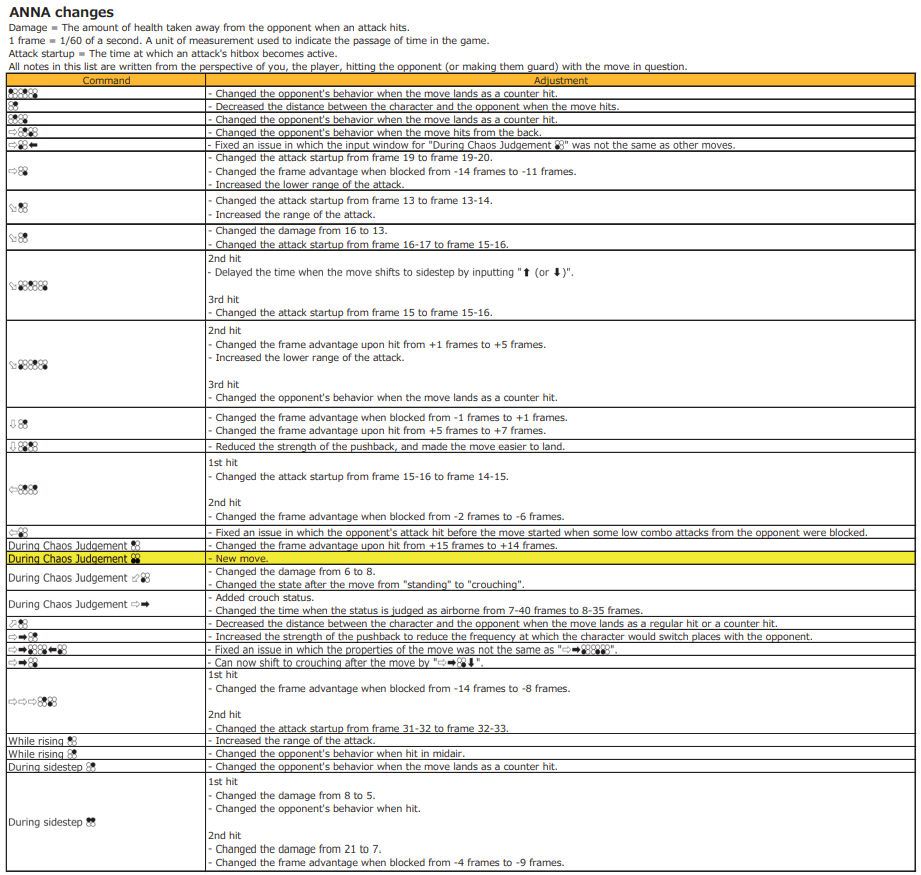This screenshot has width=921, height=875.
Task: Click command icons for the "frame 19 to frame 19-20" row
Action: [18, 171]
